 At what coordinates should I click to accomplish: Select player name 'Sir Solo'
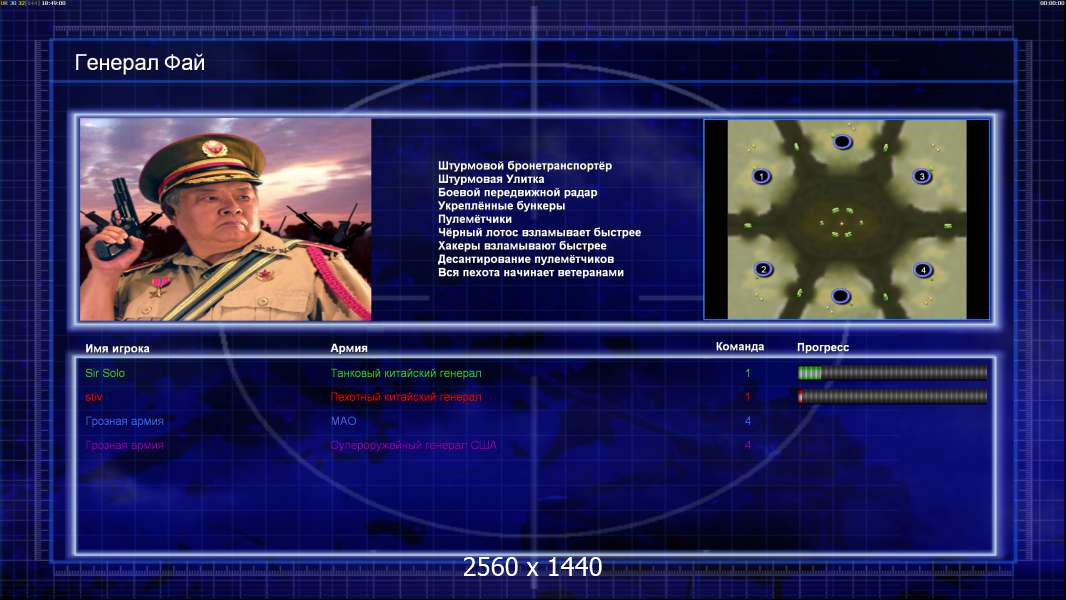point(105,373)
